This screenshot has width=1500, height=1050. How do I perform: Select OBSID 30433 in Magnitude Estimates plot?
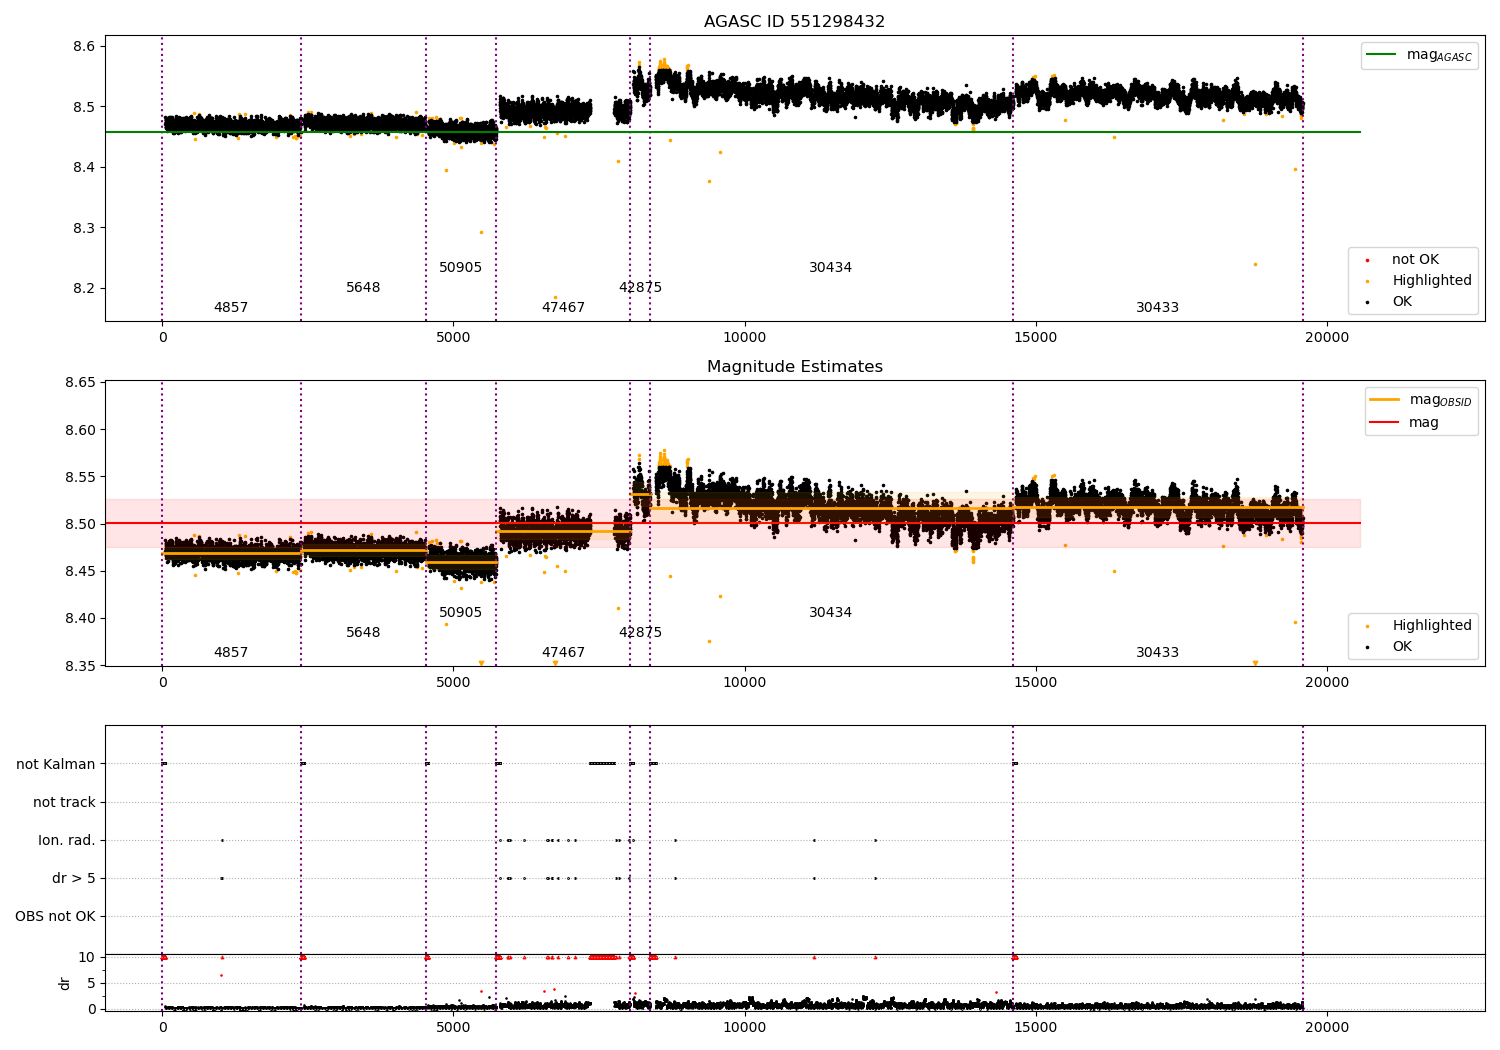1157,653
